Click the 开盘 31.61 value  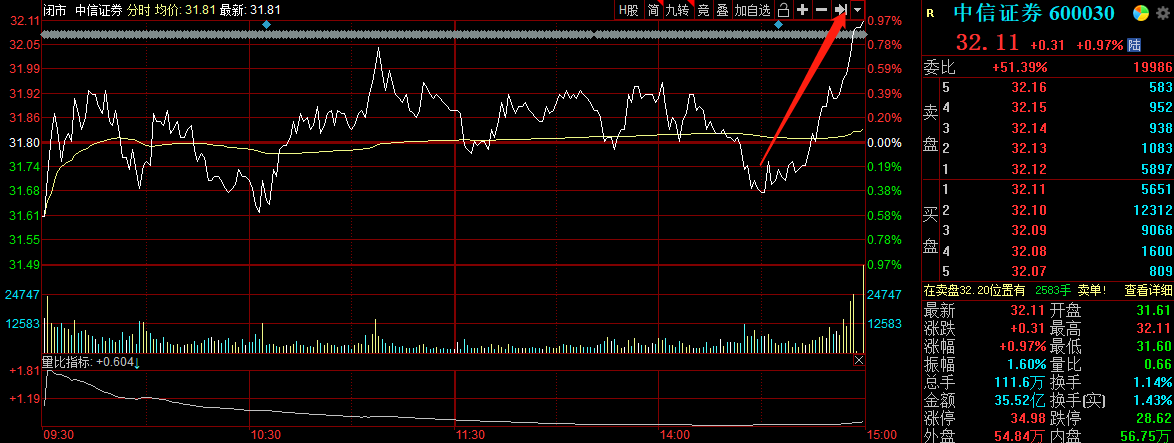pos(1154,310)
